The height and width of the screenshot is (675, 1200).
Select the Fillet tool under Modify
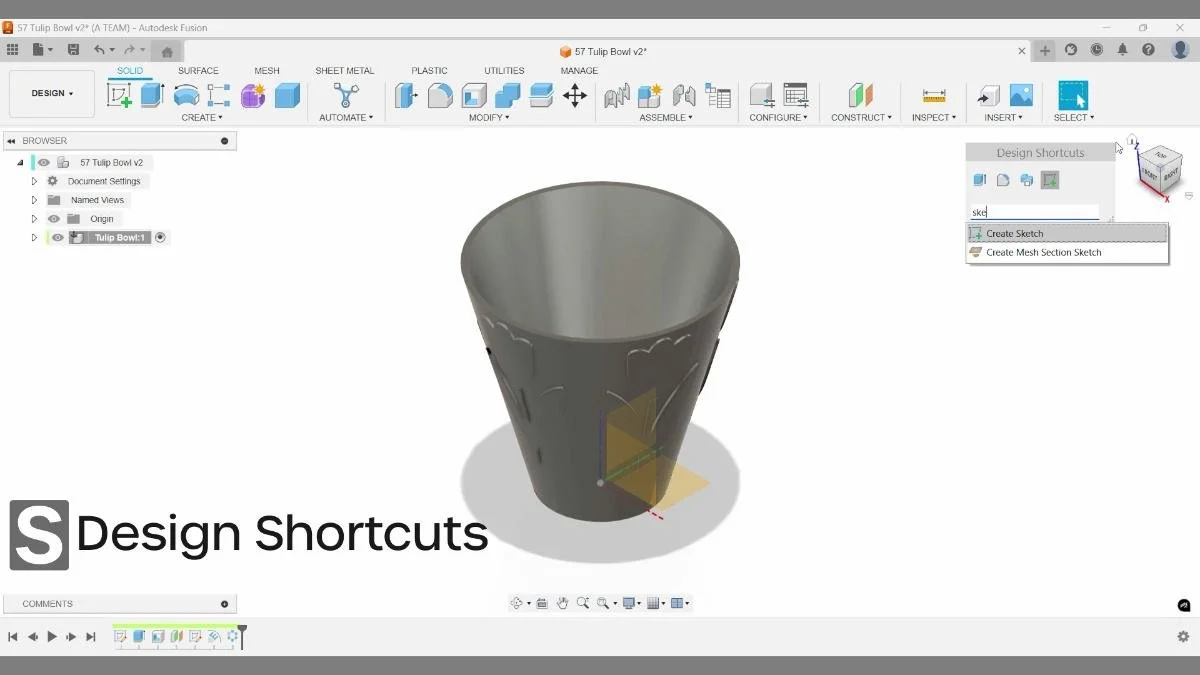click(x=440, y=95)
